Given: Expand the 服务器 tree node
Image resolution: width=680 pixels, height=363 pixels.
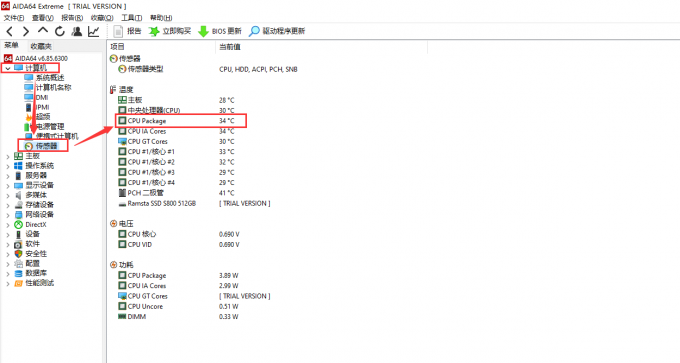Looking at the screenshot, I should pos(8,176).
